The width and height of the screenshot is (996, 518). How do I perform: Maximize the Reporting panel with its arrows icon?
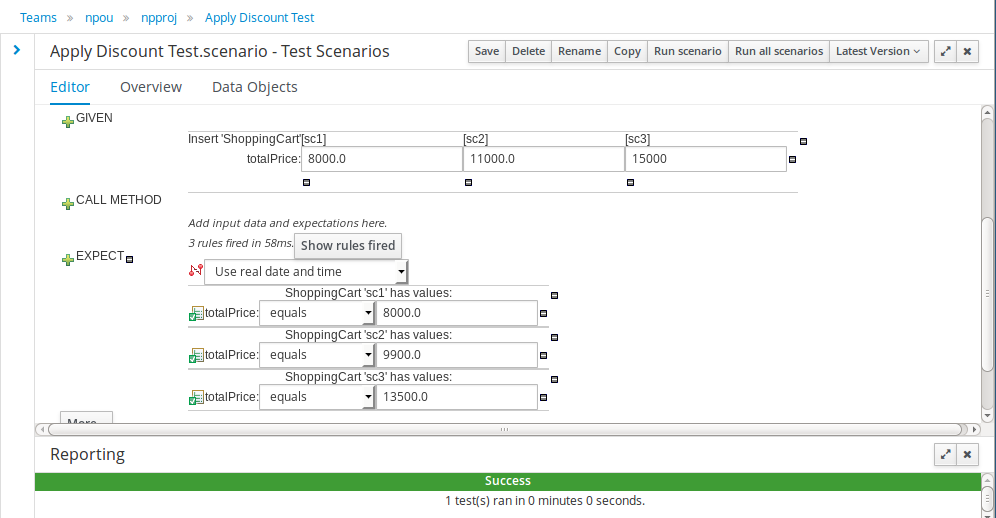[945, 454]
